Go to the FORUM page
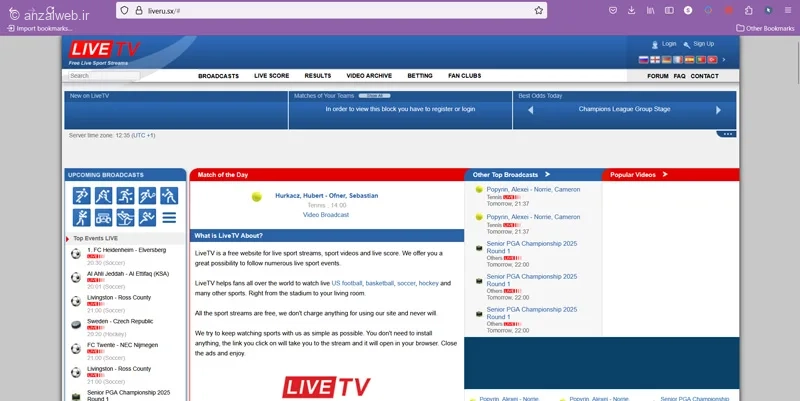Screen dimensions: 800x401 coord(658,76)
